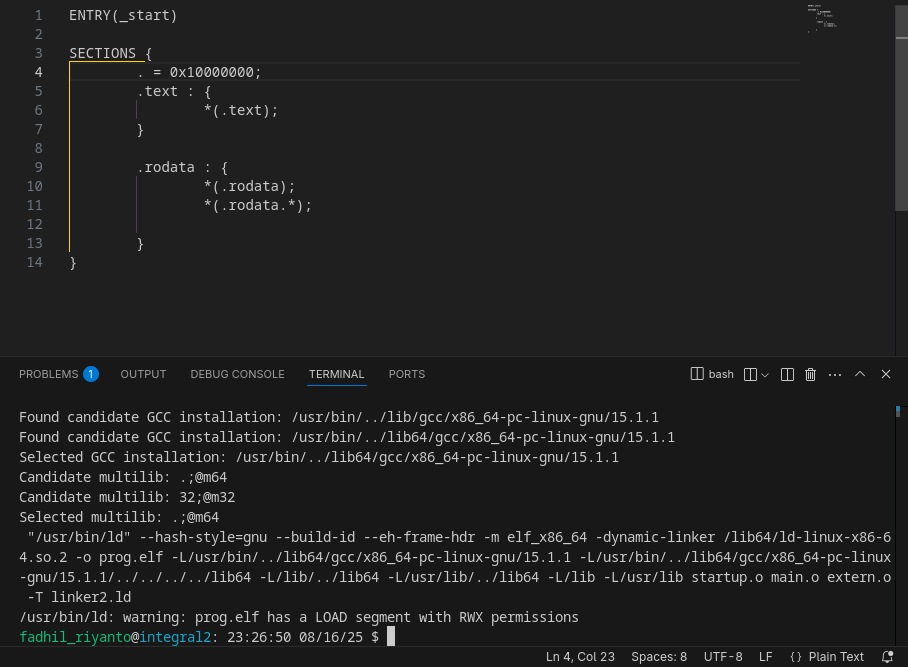Screen dimensions: 908x667
Task: Click the split terminal icon
Action: [x=787, y=374]
